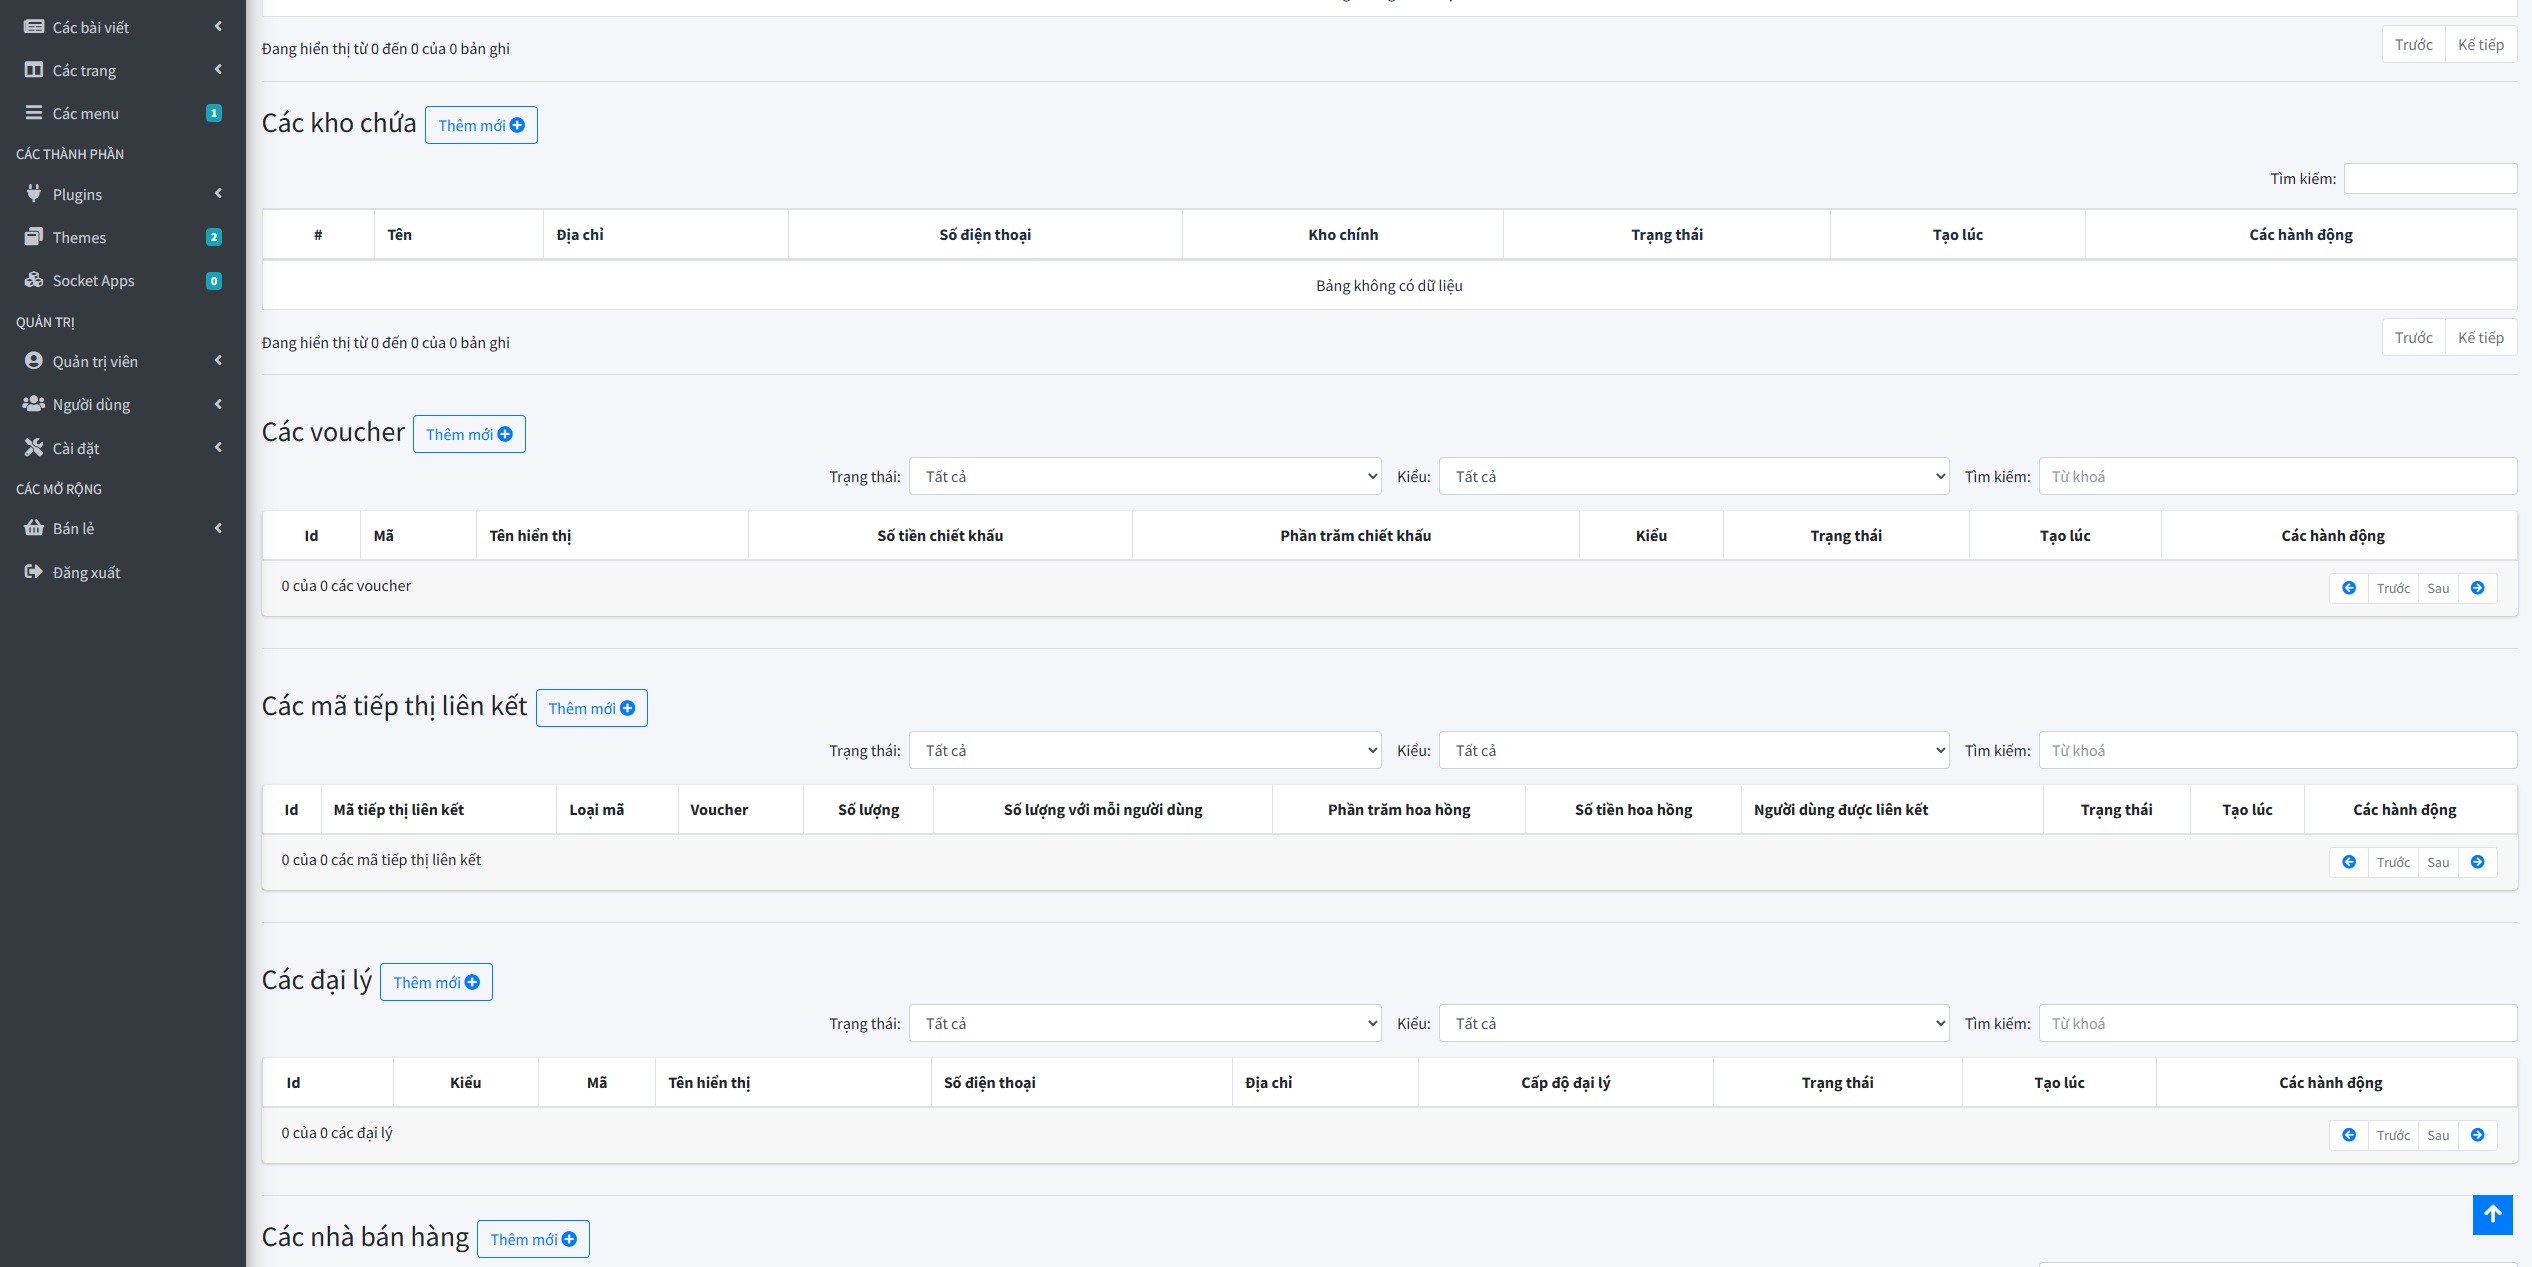Open the Các menu sidebar item

pyautogui.click(x=86, y=113)
